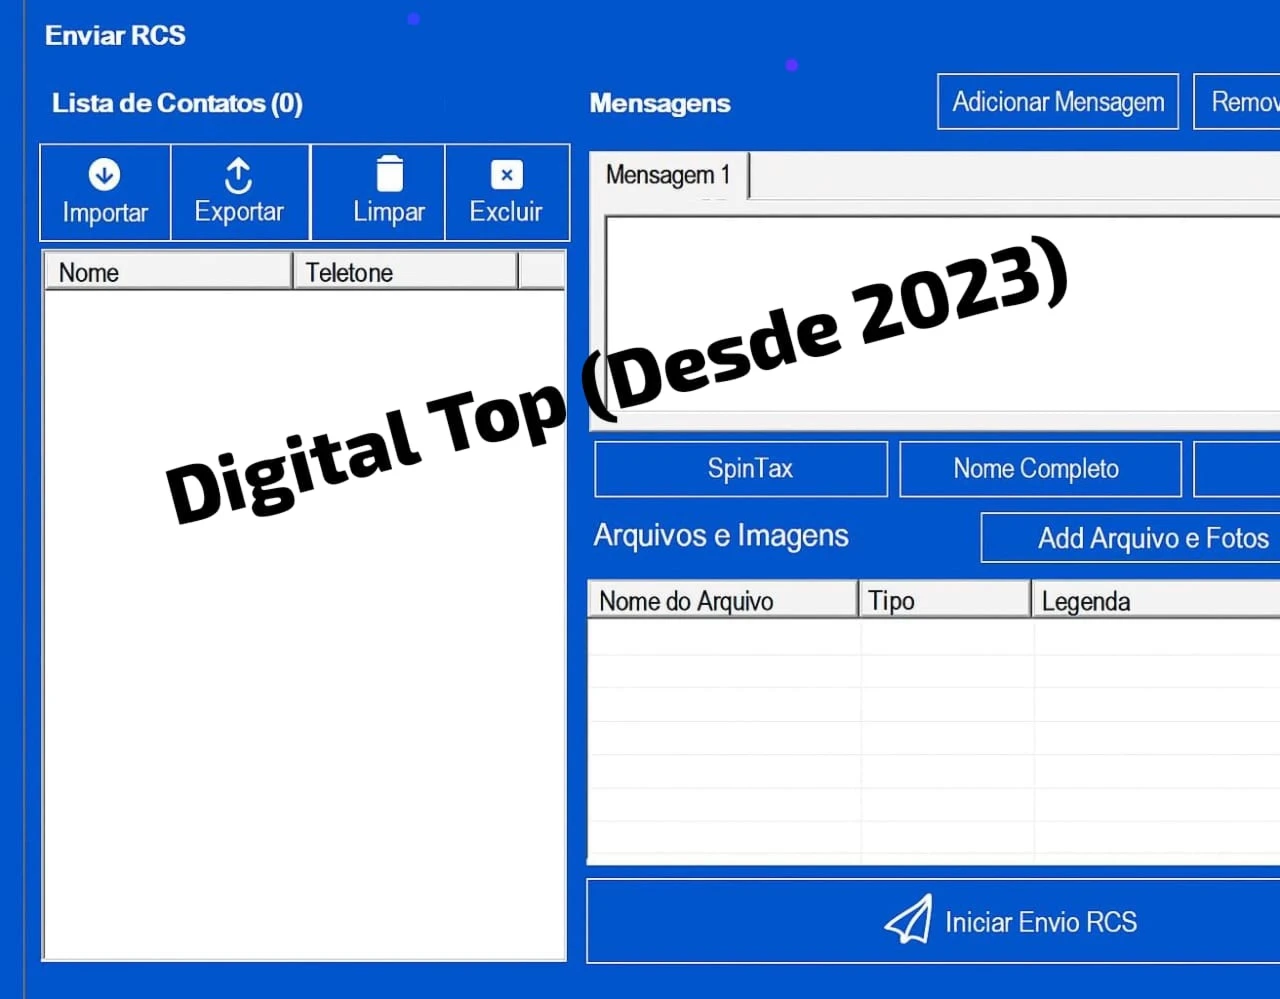The width and height of the screenshot is (1280, 999).
Task: Sort contacts by the Telefone column header
Action: click(x=404, y=272)
